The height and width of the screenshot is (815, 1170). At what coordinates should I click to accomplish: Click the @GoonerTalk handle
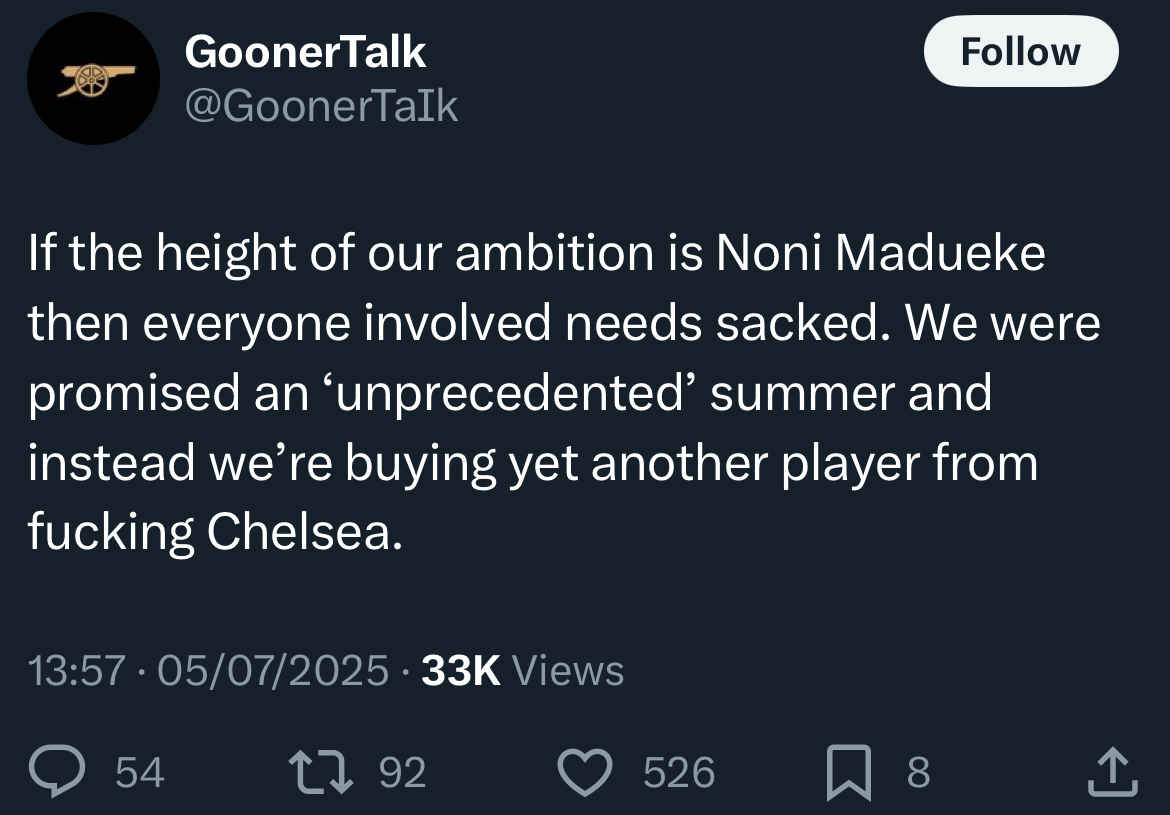321,107
